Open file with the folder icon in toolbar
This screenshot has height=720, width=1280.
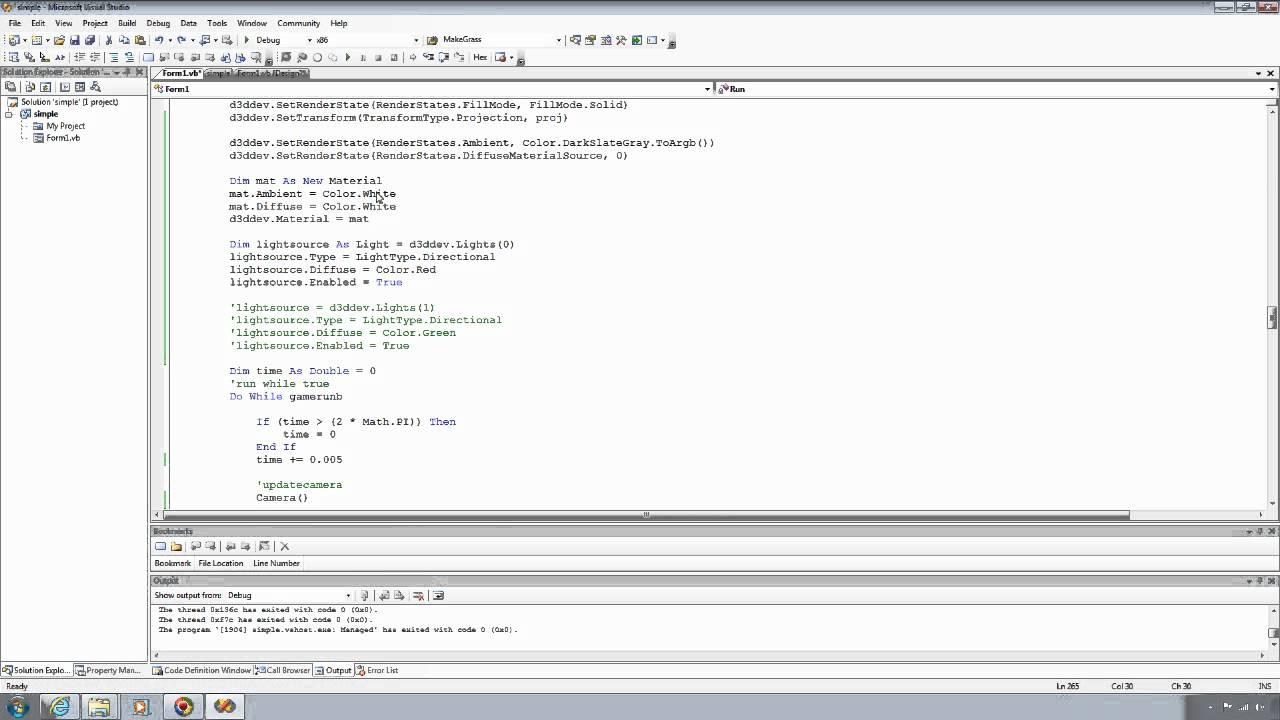pos(59,40)
